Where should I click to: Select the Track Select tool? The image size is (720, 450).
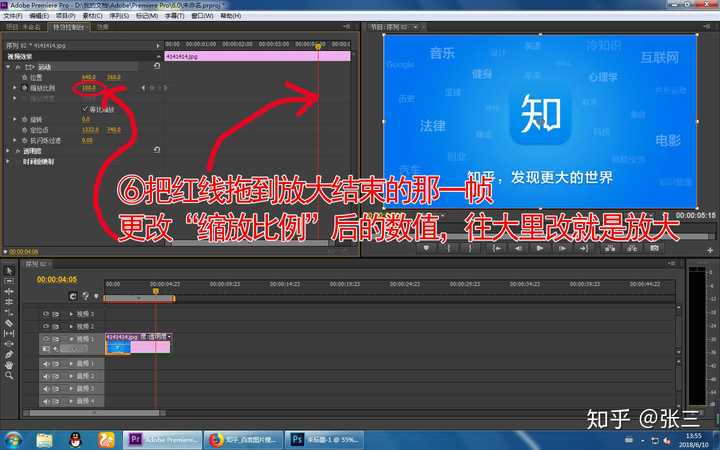click(9, 281)
